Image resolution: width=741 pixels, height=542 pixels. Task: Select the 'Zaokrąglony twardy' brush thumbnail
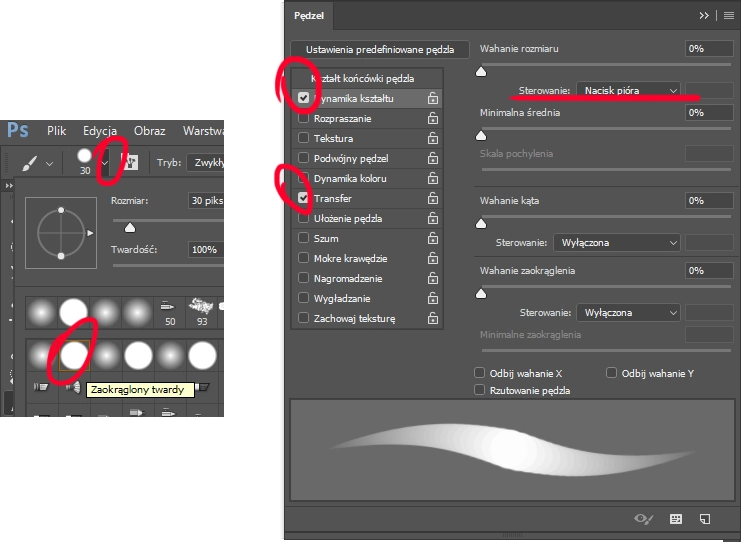pyautogui.click(x=73, y=354)
